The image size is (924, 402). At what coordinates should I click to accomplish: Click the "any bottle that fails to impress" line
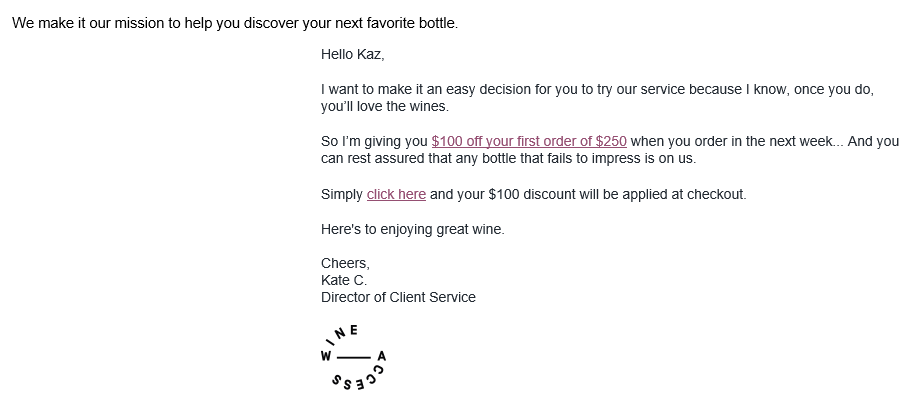pyautogui.click(x=508, y=159)
